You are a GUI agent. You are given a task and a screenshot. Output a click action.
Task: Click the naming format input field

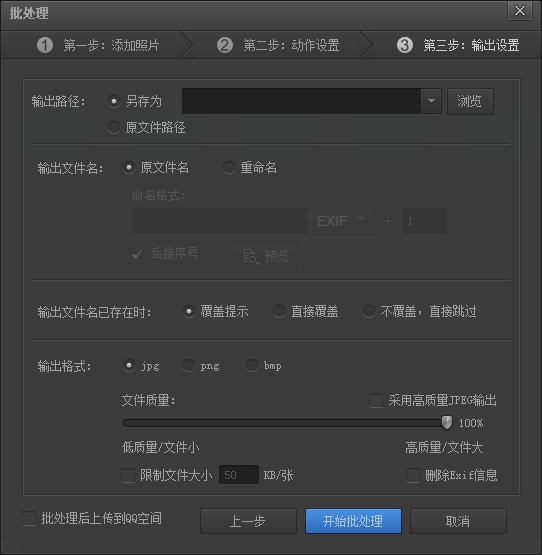219,221
